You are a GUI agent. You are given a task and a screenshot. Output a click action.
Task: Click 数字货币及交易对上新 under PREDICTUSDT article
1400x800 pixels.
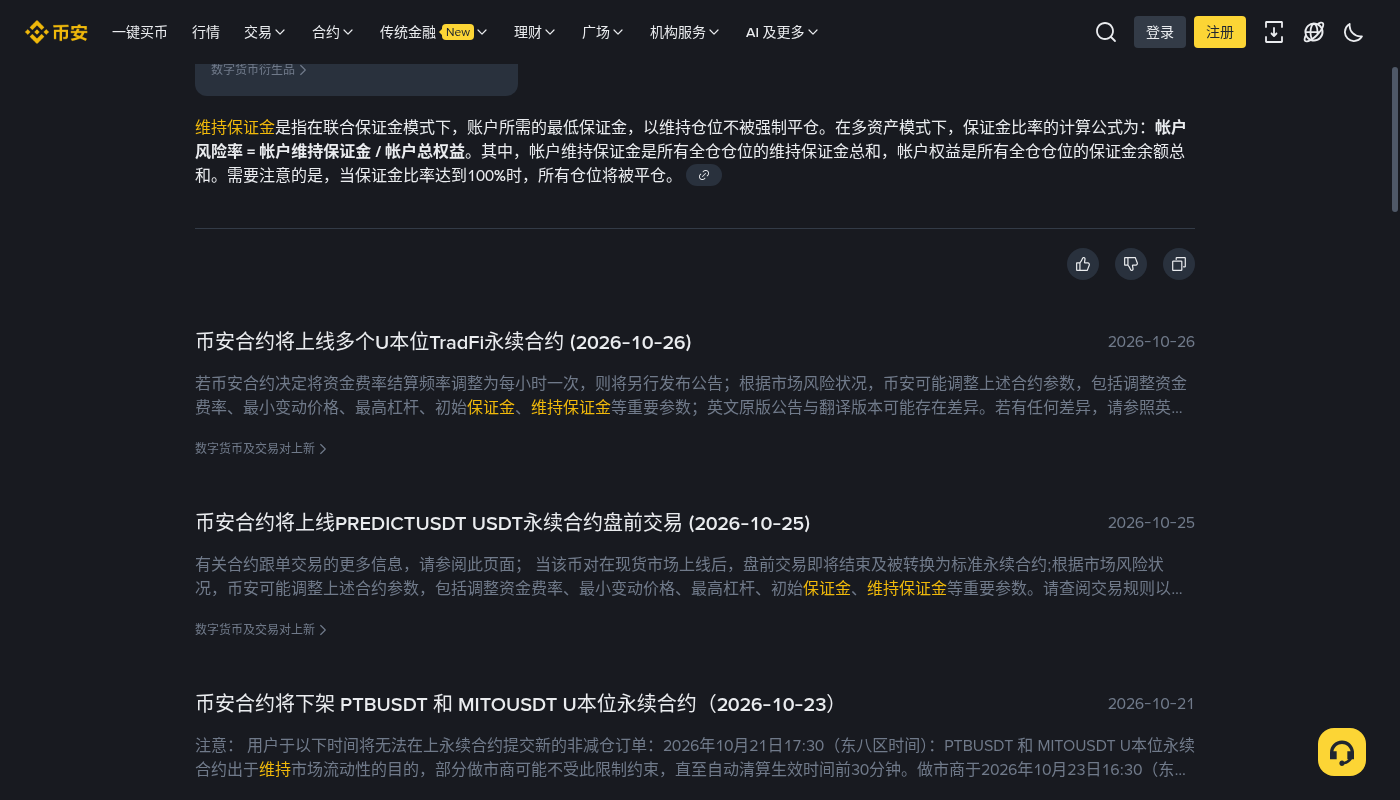click(x=261, y=630)
